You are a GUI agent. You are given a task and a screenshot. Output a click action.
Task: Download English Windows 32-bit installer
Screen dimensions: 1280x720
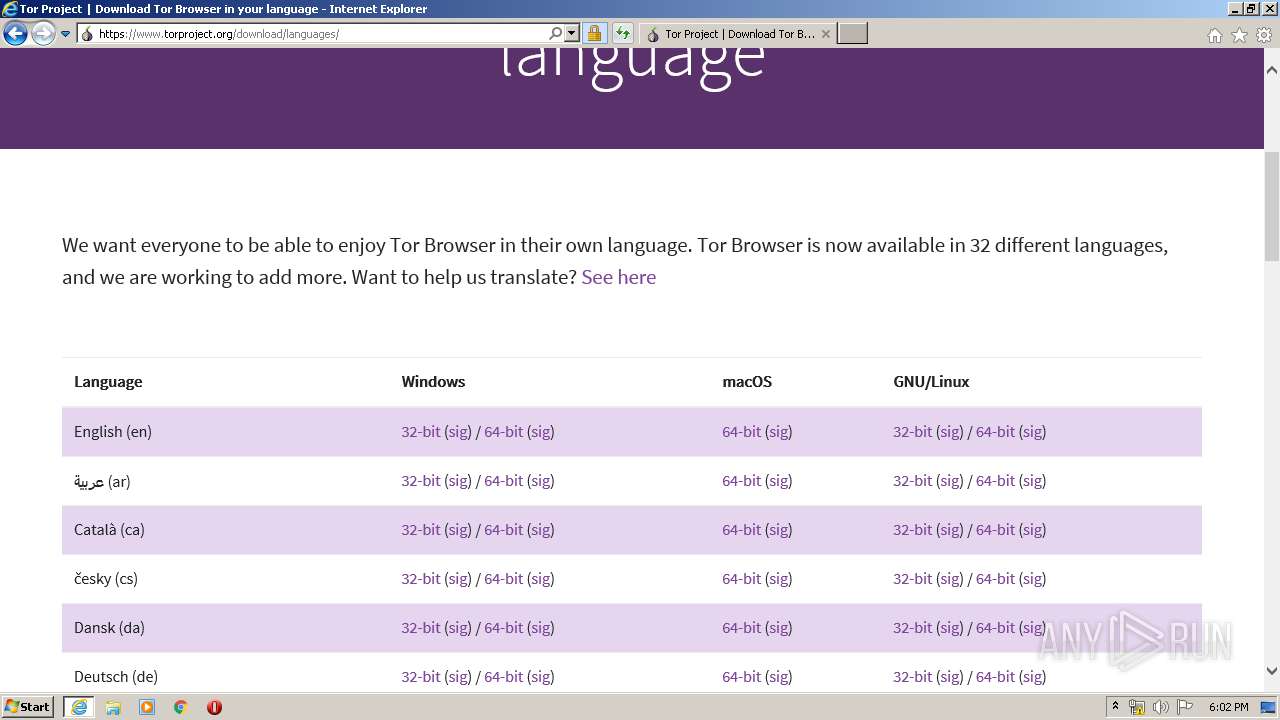point(420,432)
